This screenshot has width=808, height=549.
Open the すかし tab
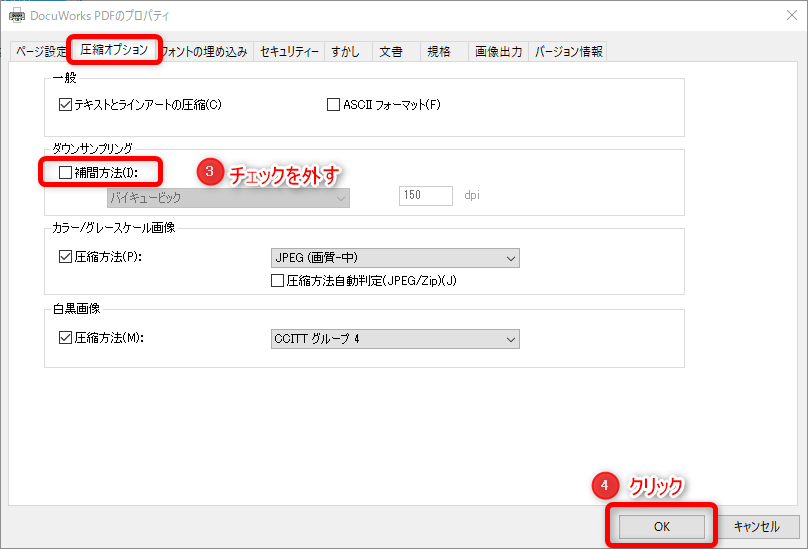tap(345, 51)
